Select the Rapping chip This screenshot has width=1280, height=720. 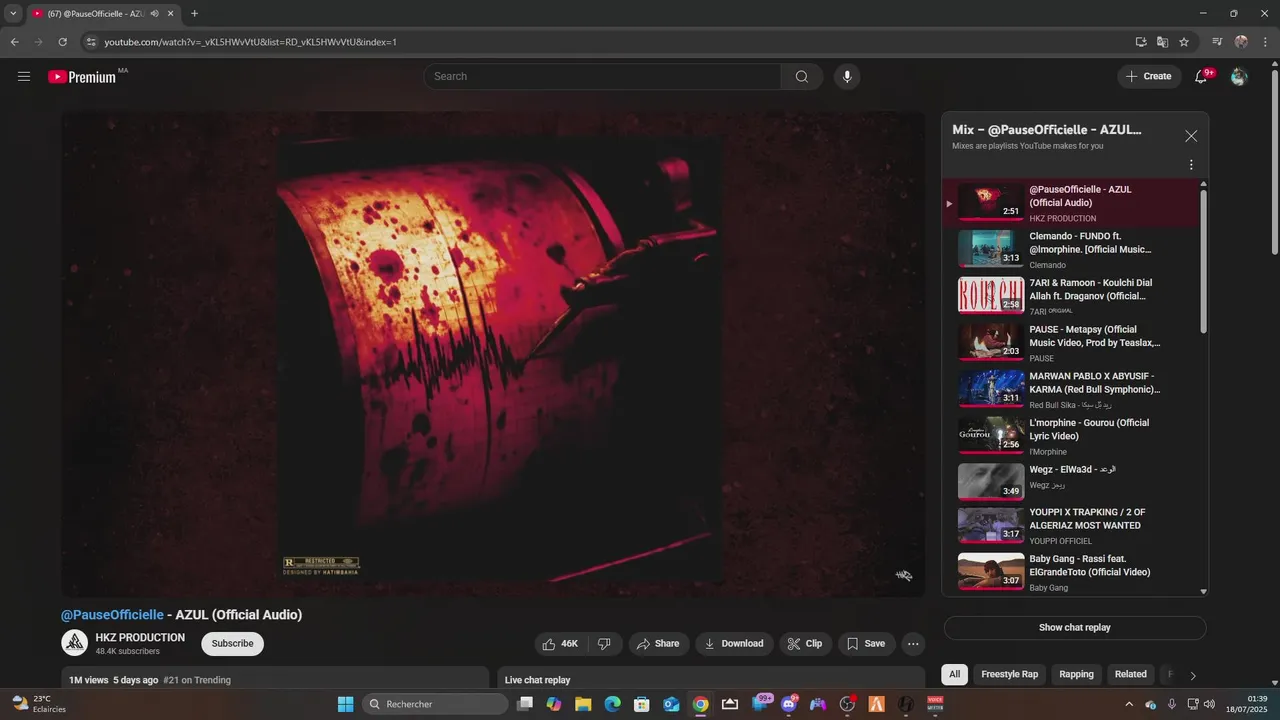click(1076, 674)
